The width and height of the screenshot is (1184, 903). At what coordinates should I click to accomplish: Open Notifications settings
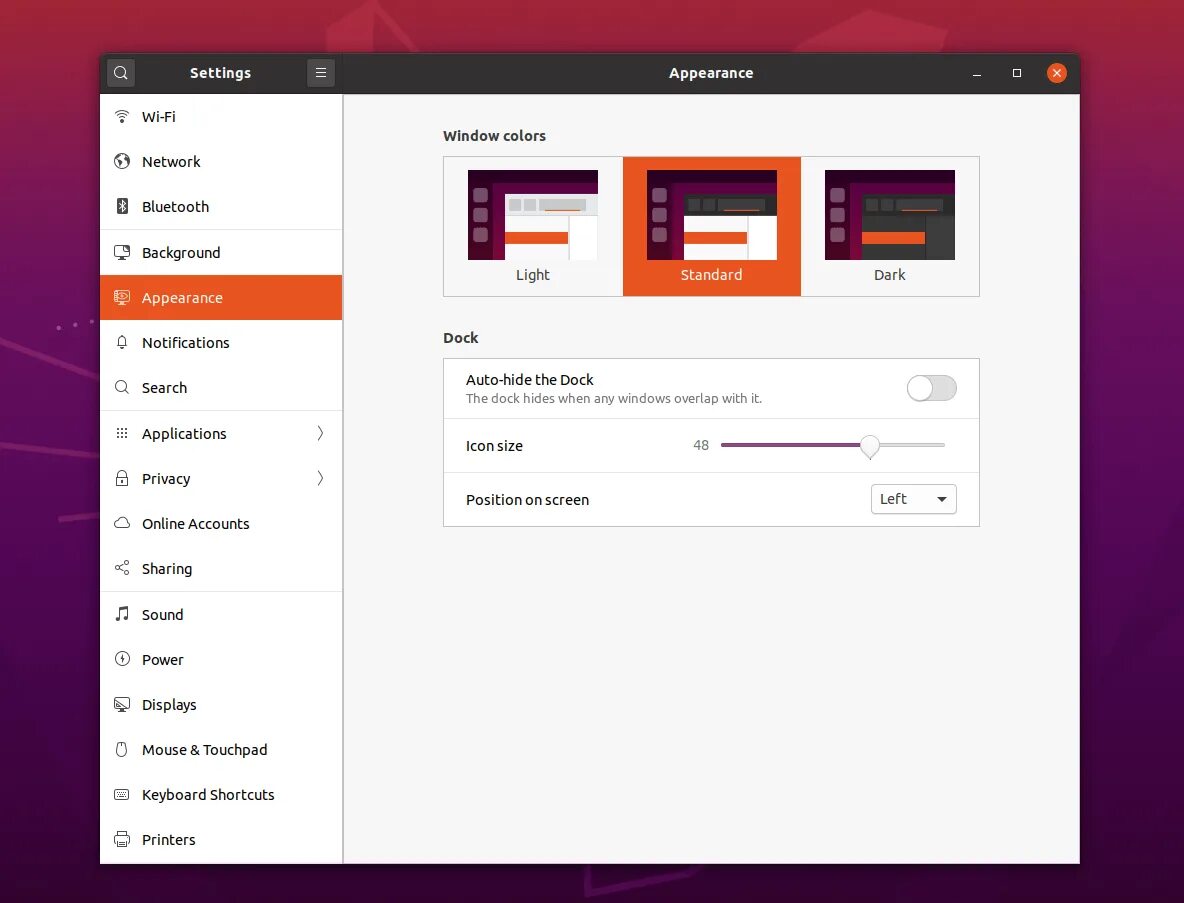pos(221,342)
